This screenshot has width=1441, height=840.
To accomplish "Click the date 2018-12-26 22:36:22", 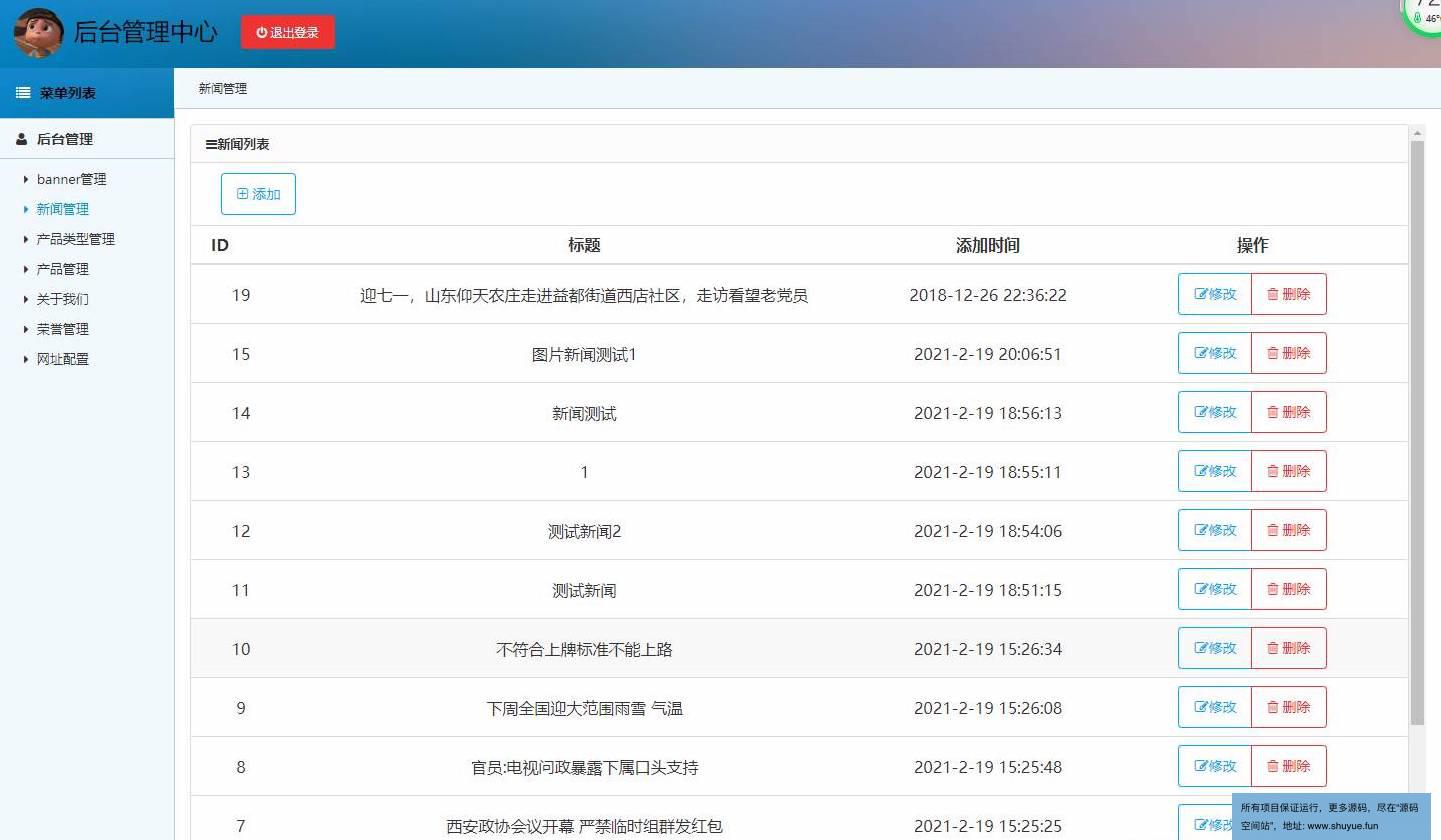I will pos(988,295).
